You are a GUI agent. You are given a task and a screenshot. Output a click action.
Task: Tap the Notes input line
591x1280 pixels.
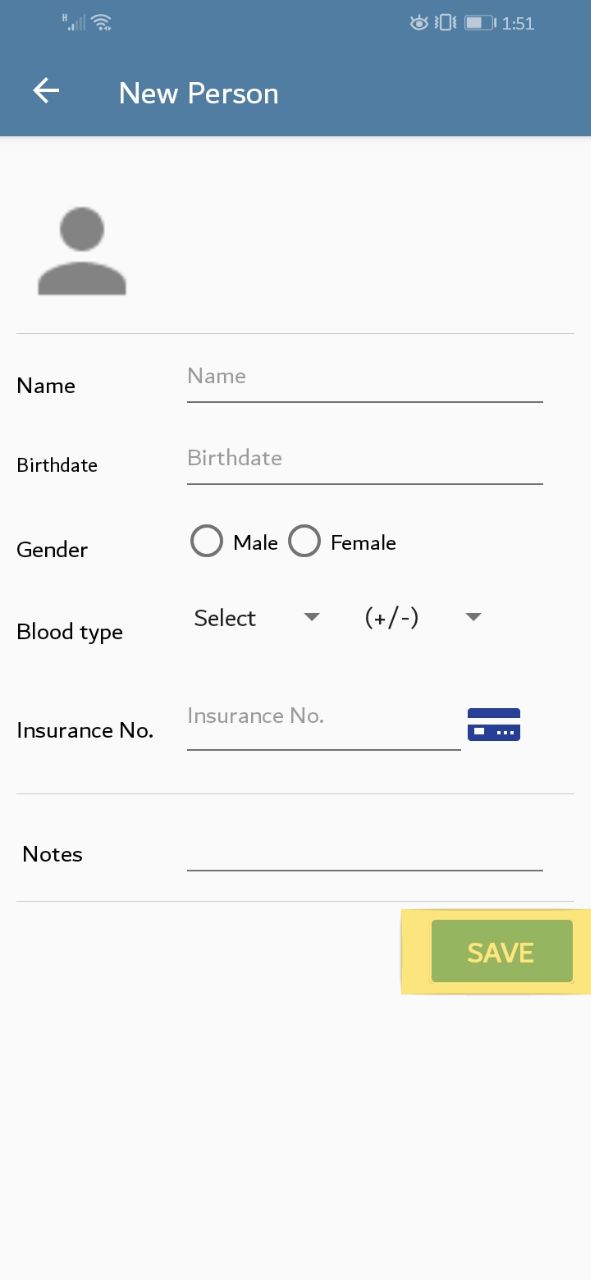[364, 853]
